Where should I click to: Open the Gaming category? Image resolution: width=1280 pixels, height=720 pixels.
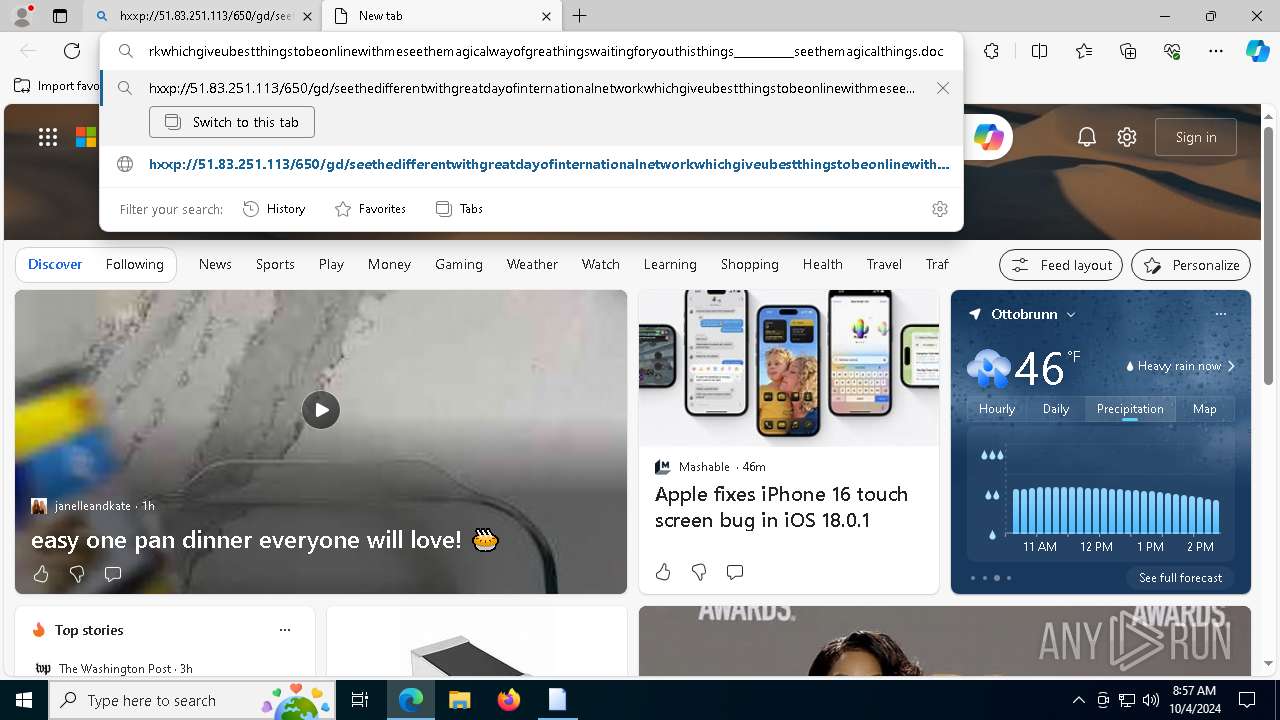tap(459, 264)
